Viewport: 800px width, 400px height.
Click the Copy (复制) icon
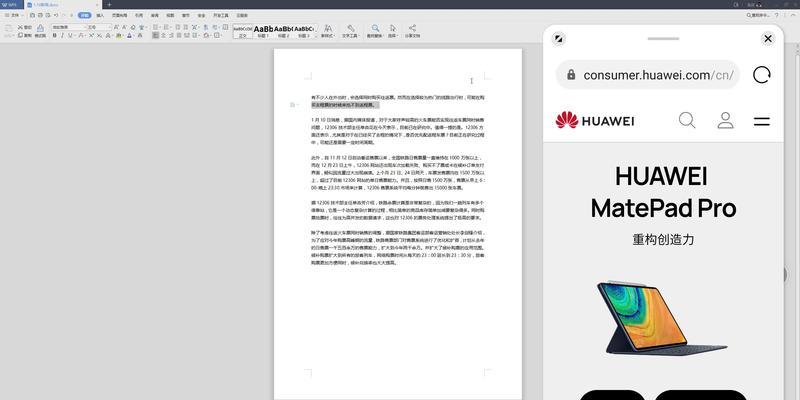pyautogui.click(x=20, y=36)
